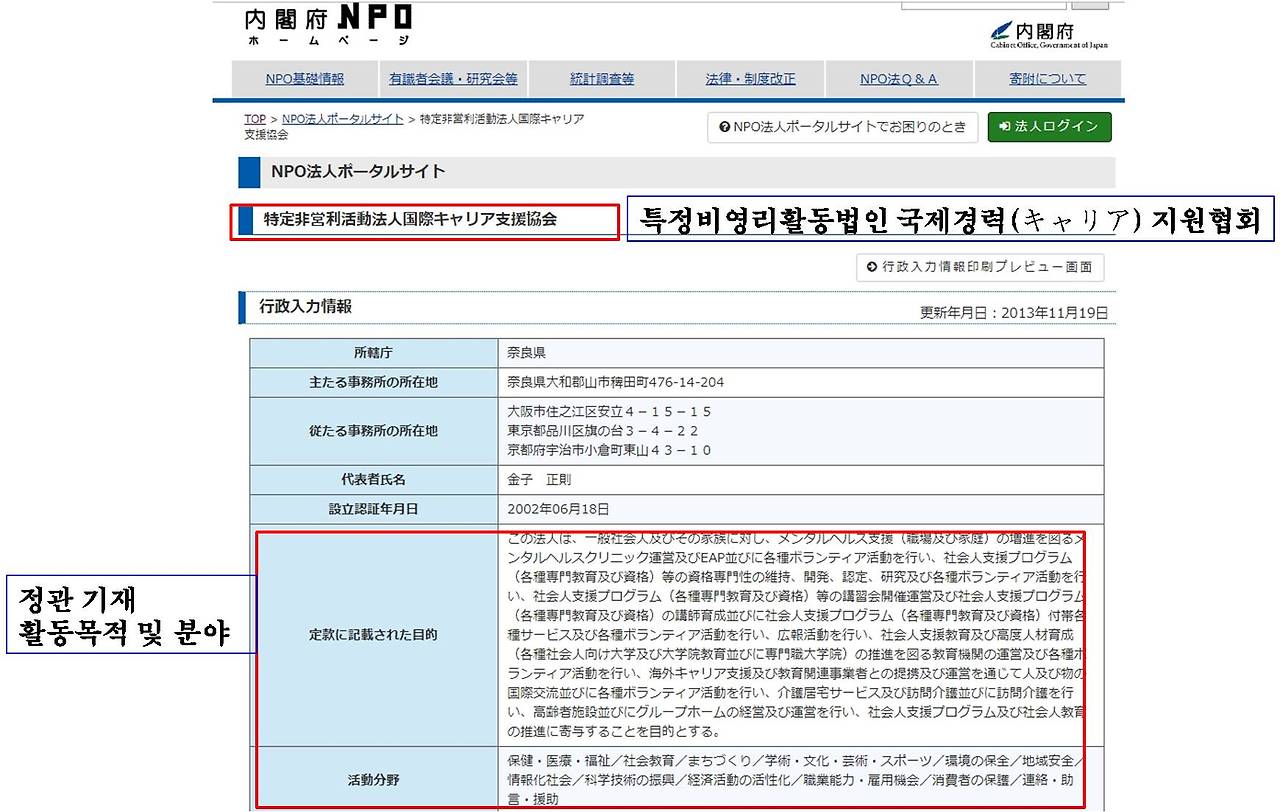The width and height of the screenshot is (1280, 812).
Task: Click the 活動分野 row label
Action: (x=374, y=779)
